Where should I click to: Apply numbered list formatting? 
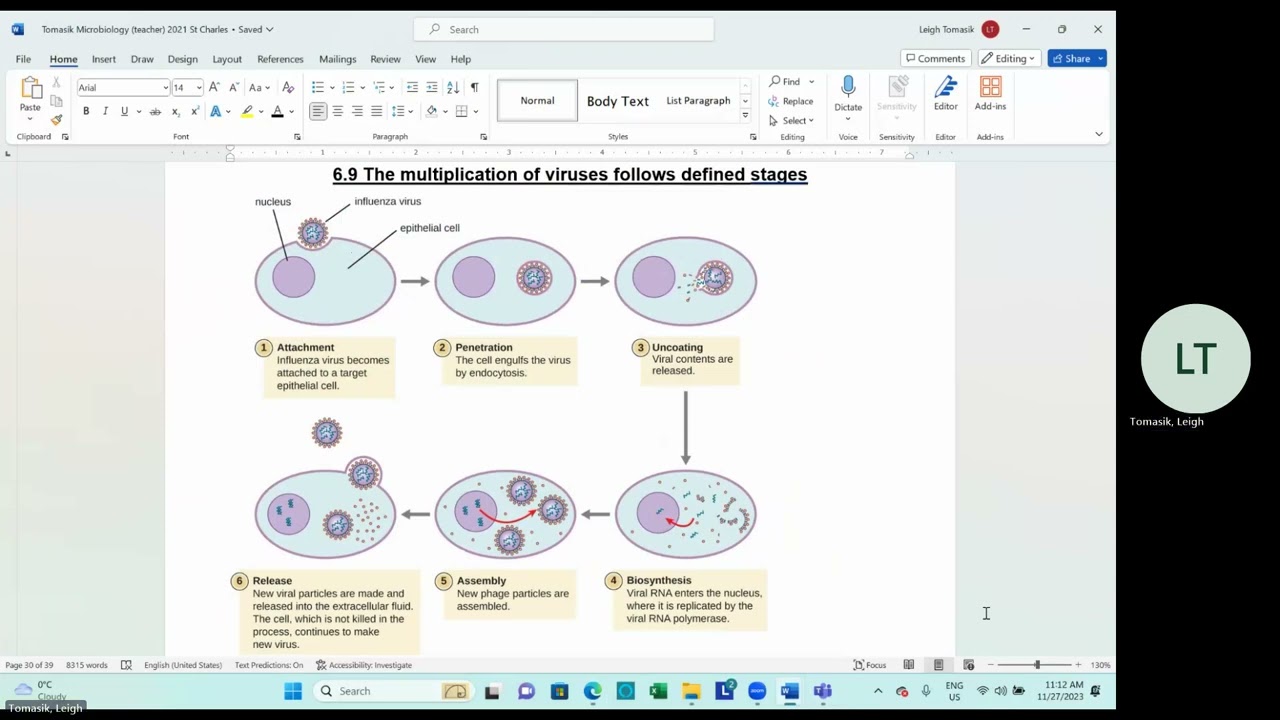(348, 87)
